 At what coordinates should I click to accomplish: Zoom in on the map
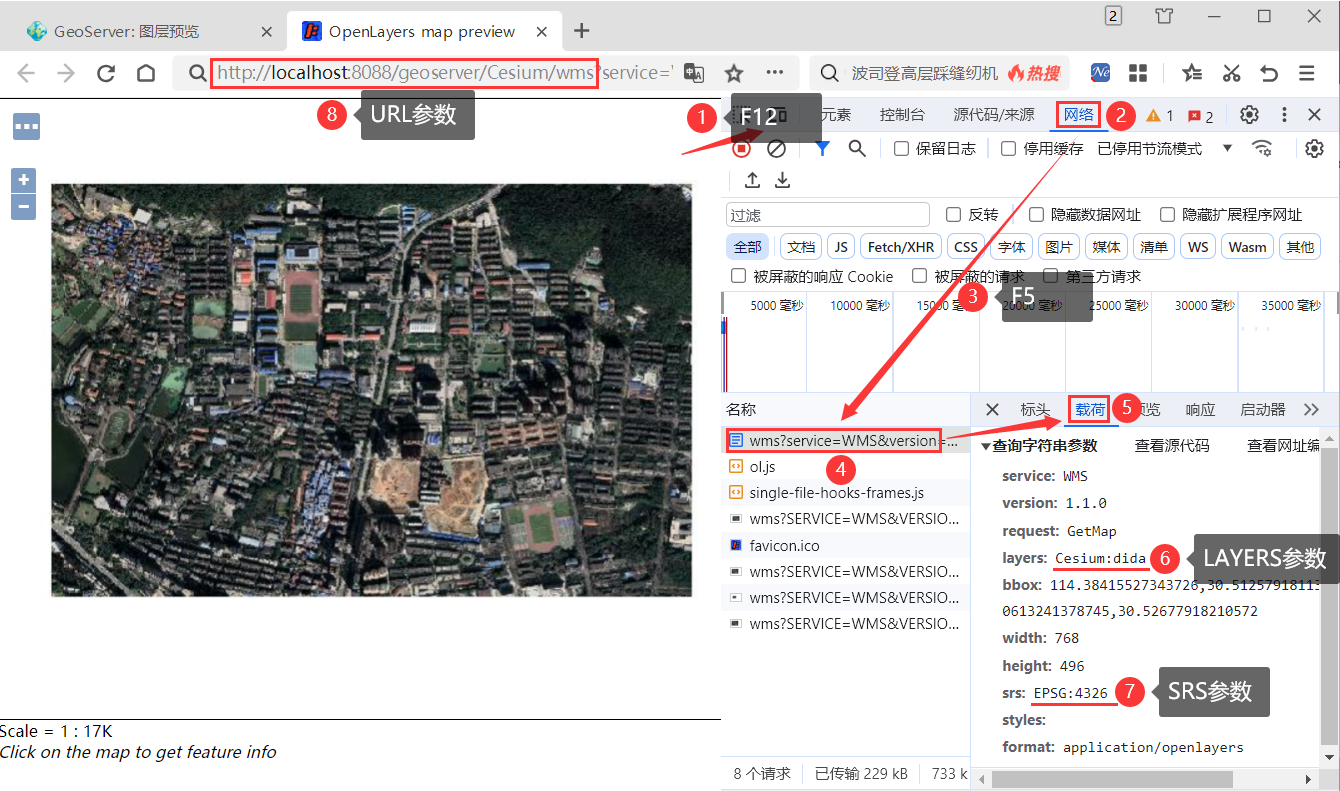pos(23,181)
